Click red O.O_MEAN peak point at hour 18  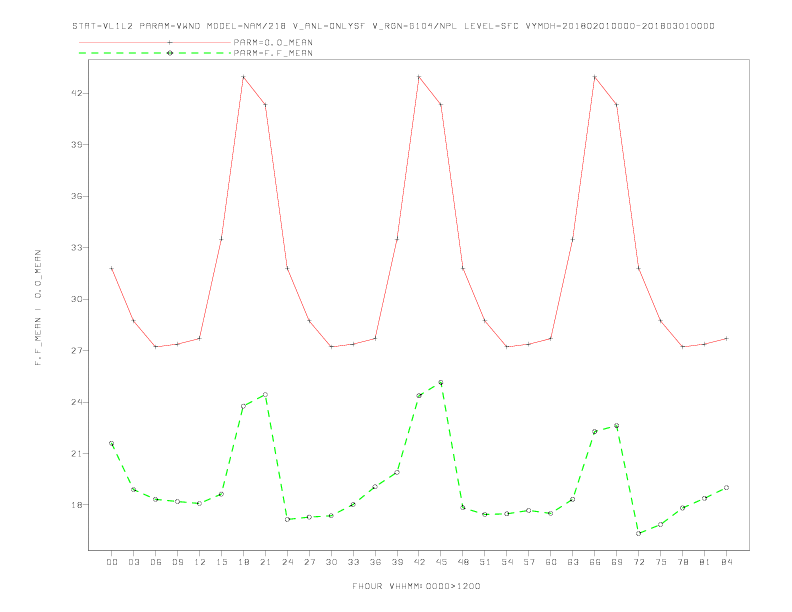pyautogui.click(x=243, y=77)
